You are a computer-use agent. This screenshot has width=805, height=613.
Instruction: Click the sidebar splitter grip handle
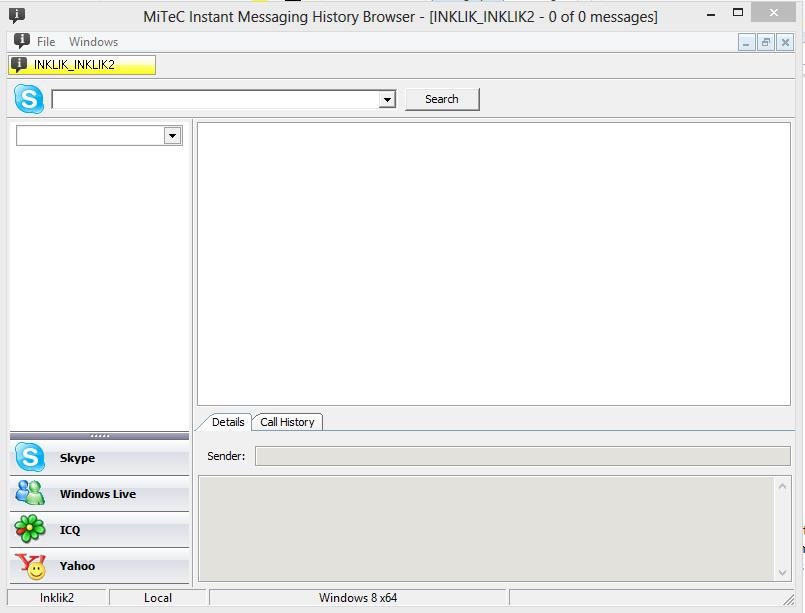[99, 436]
